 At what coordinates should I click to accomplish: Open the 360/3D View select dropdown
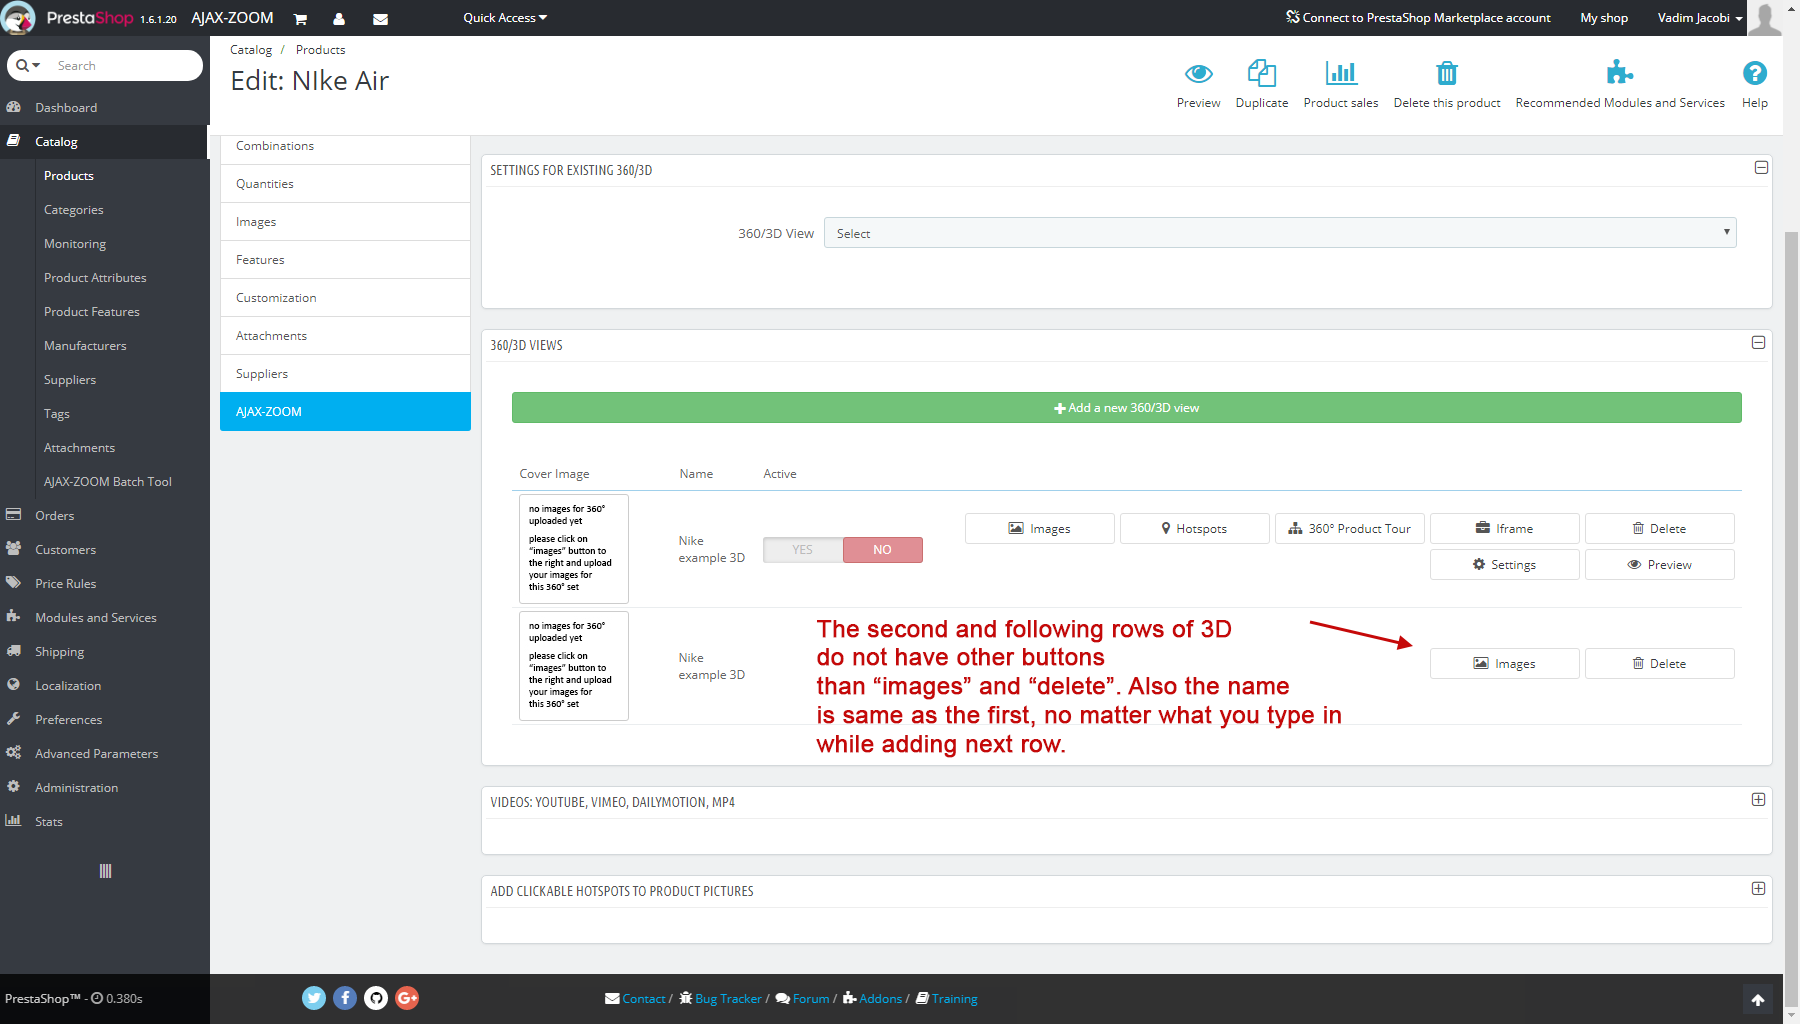[1280, 233]
